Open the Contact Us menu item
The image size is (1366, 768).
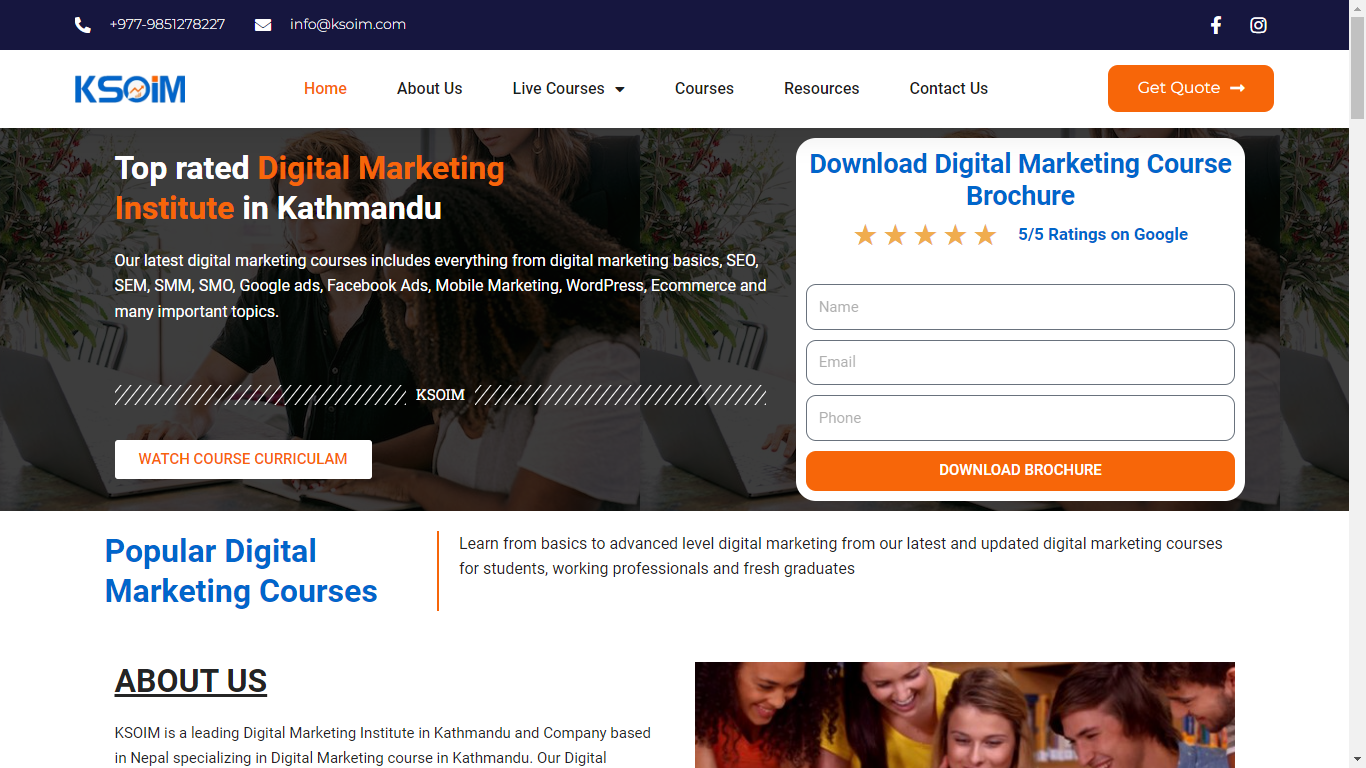pyautogui.click(x=949, y=88)
